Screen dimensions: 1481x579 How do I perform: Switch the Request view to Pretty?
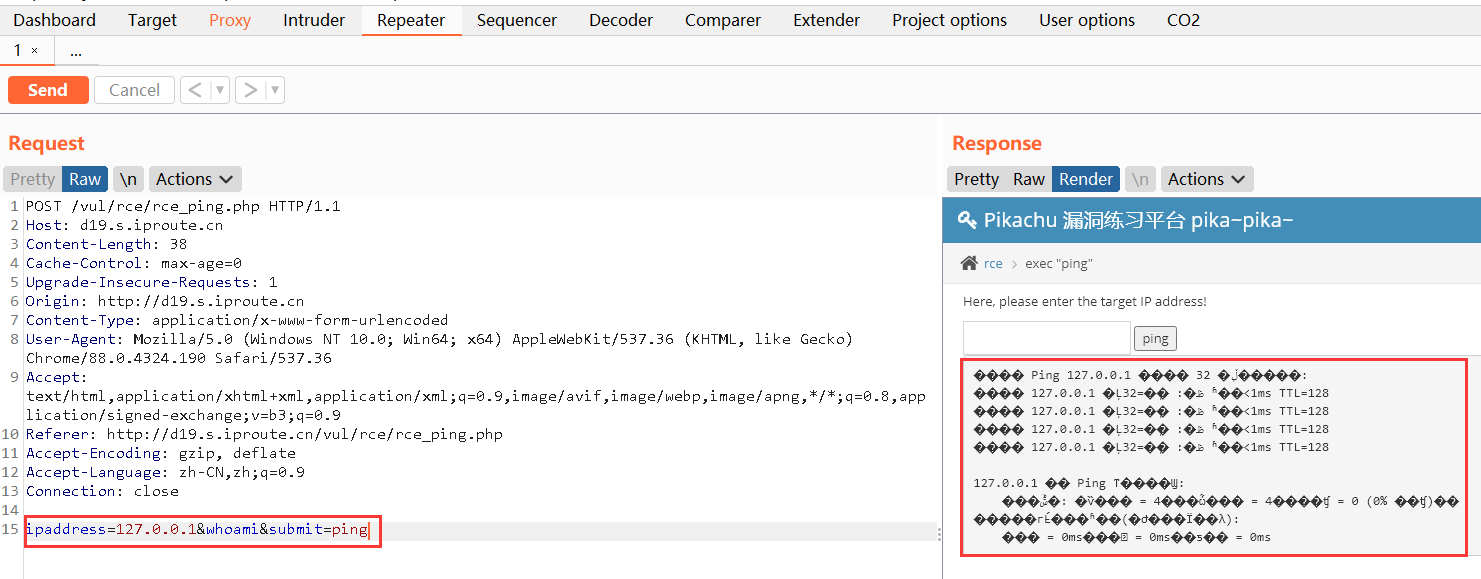[32, 179]
